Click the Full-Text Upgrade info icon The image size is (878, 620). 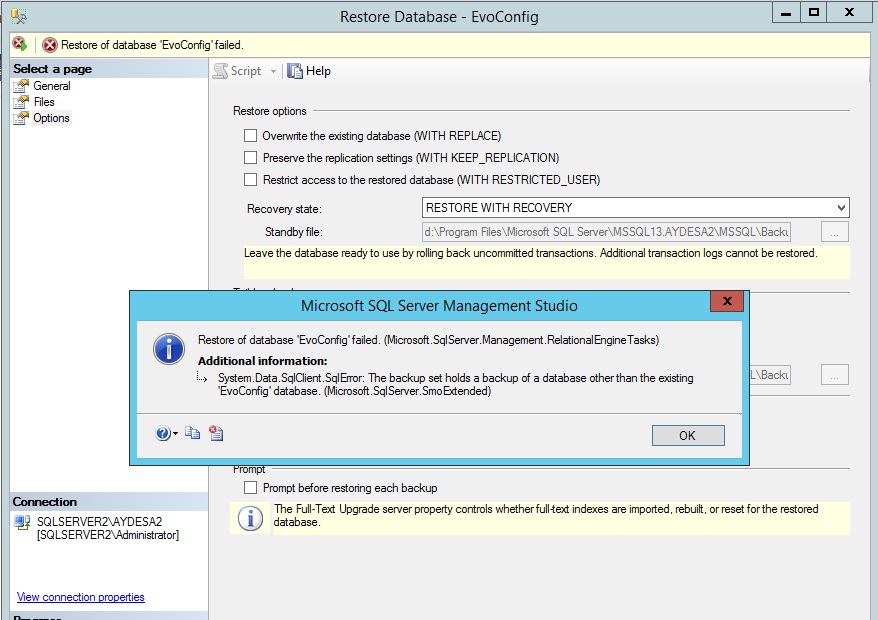(x=250, y=518)
